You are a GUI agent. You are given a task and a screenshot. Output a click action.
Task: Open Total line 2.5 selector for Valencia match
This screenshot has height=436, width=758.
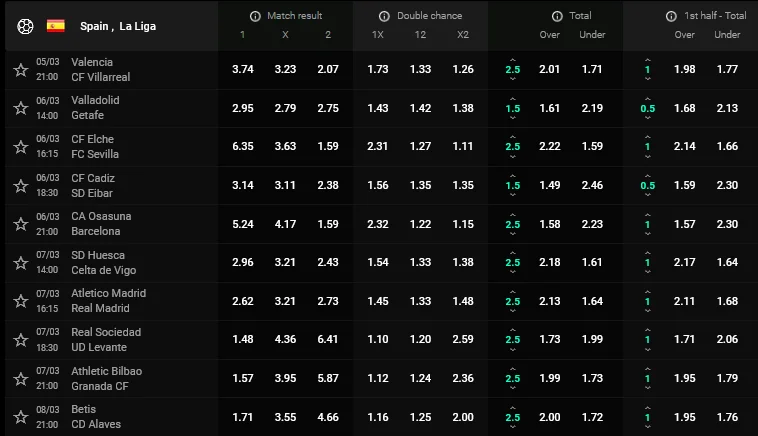[513, 69]
